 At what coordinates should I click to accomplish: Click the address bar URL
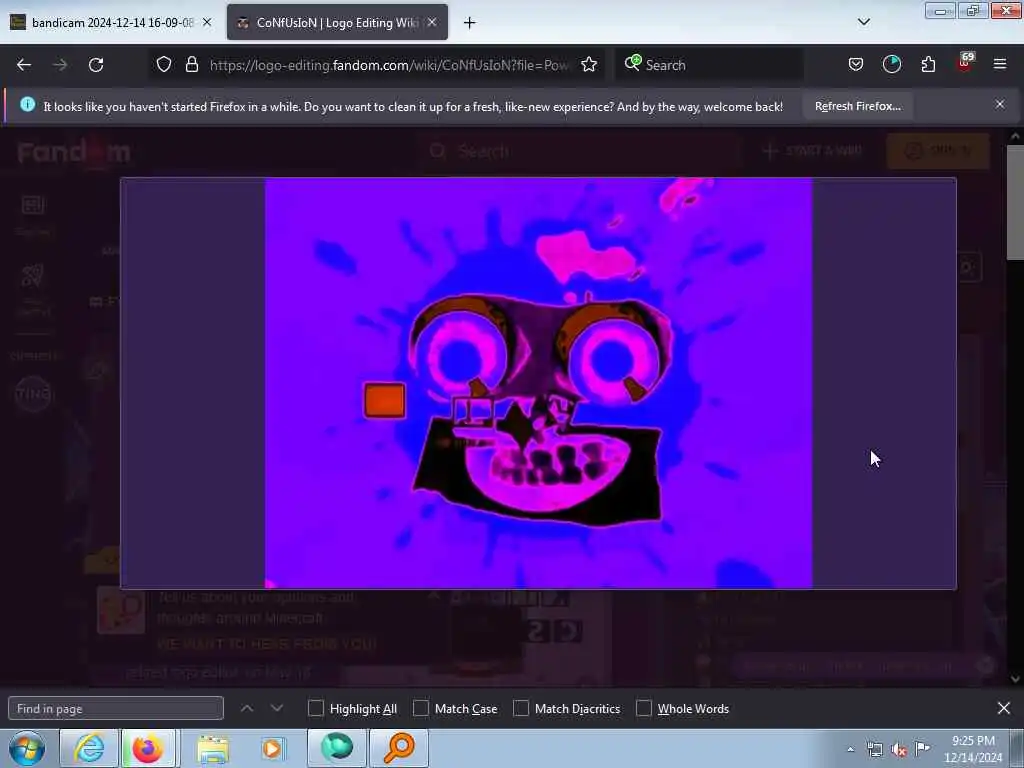389,65
